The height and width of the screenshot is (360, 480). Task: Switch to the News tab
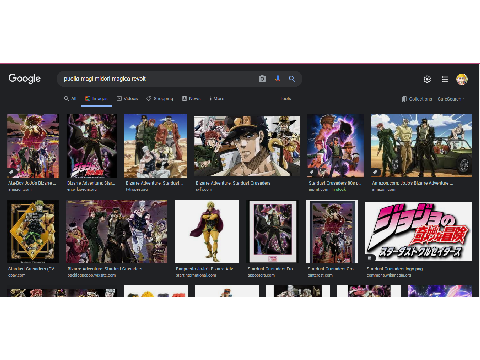(191, 99)
